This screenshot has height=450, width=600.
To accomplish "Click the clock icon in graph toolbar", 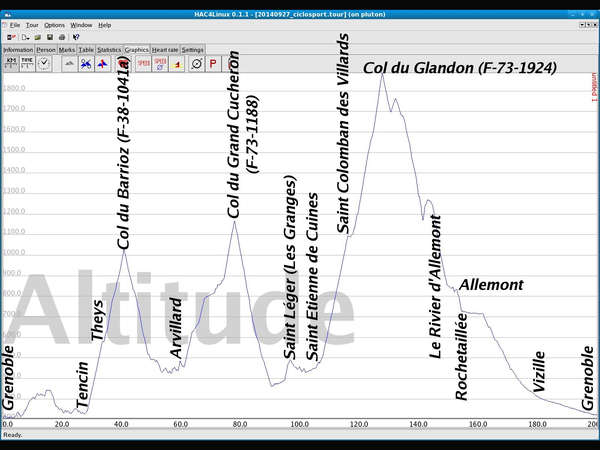I will (x=44, y=62).
